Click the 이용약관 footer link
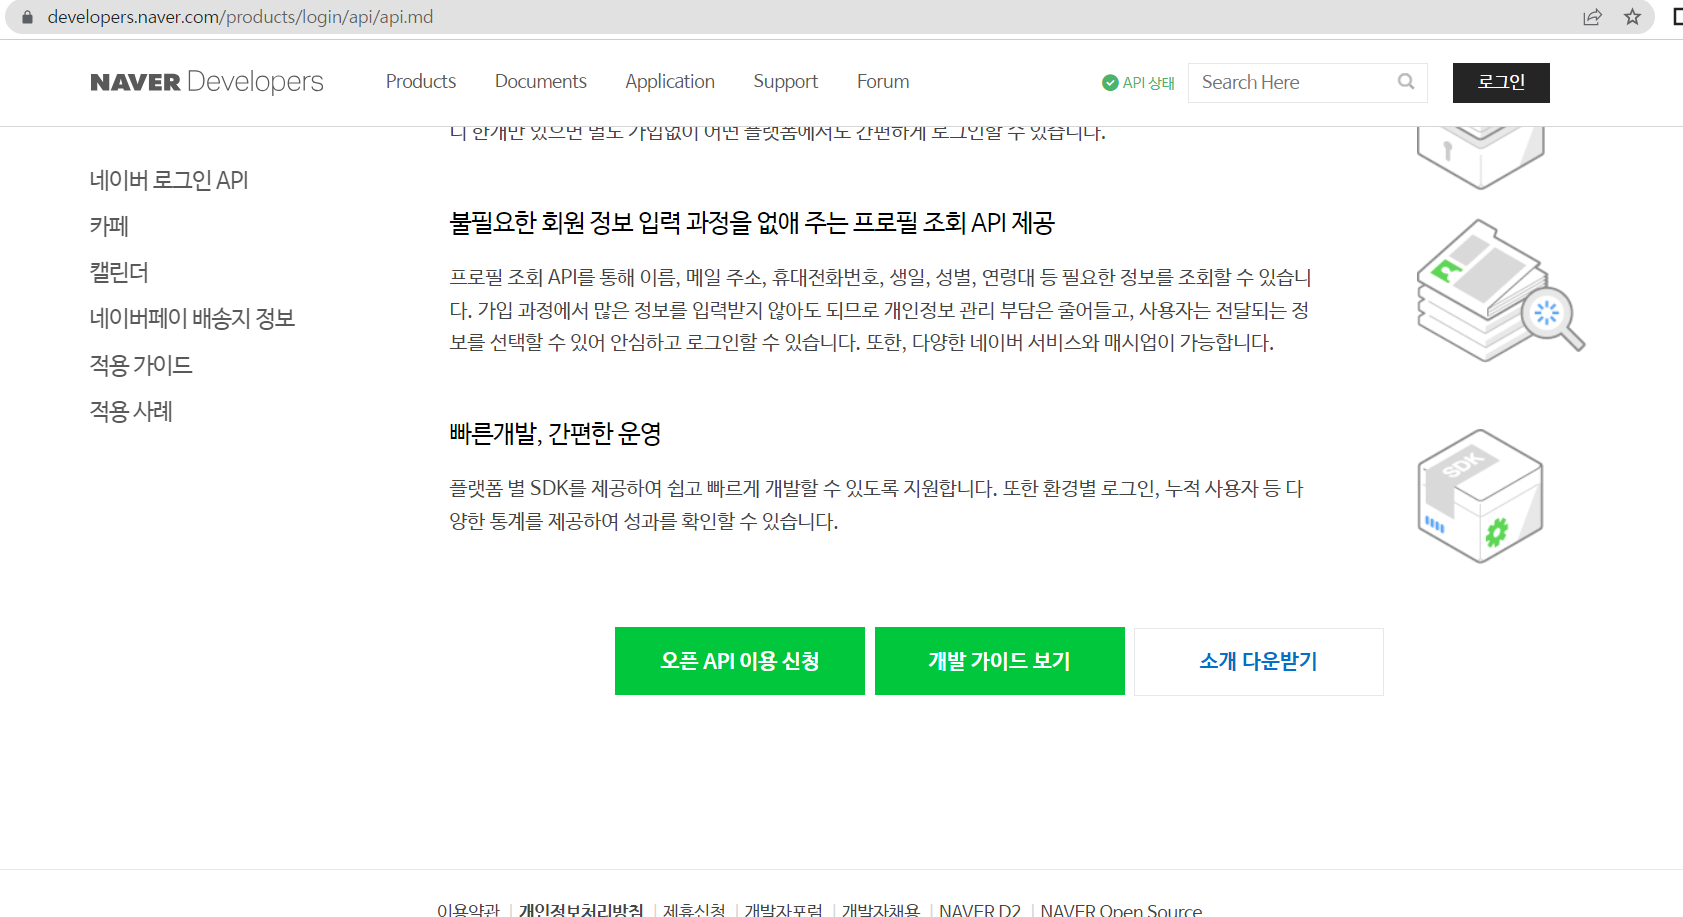The image size is (1683, 917). [x=468, y=910]
